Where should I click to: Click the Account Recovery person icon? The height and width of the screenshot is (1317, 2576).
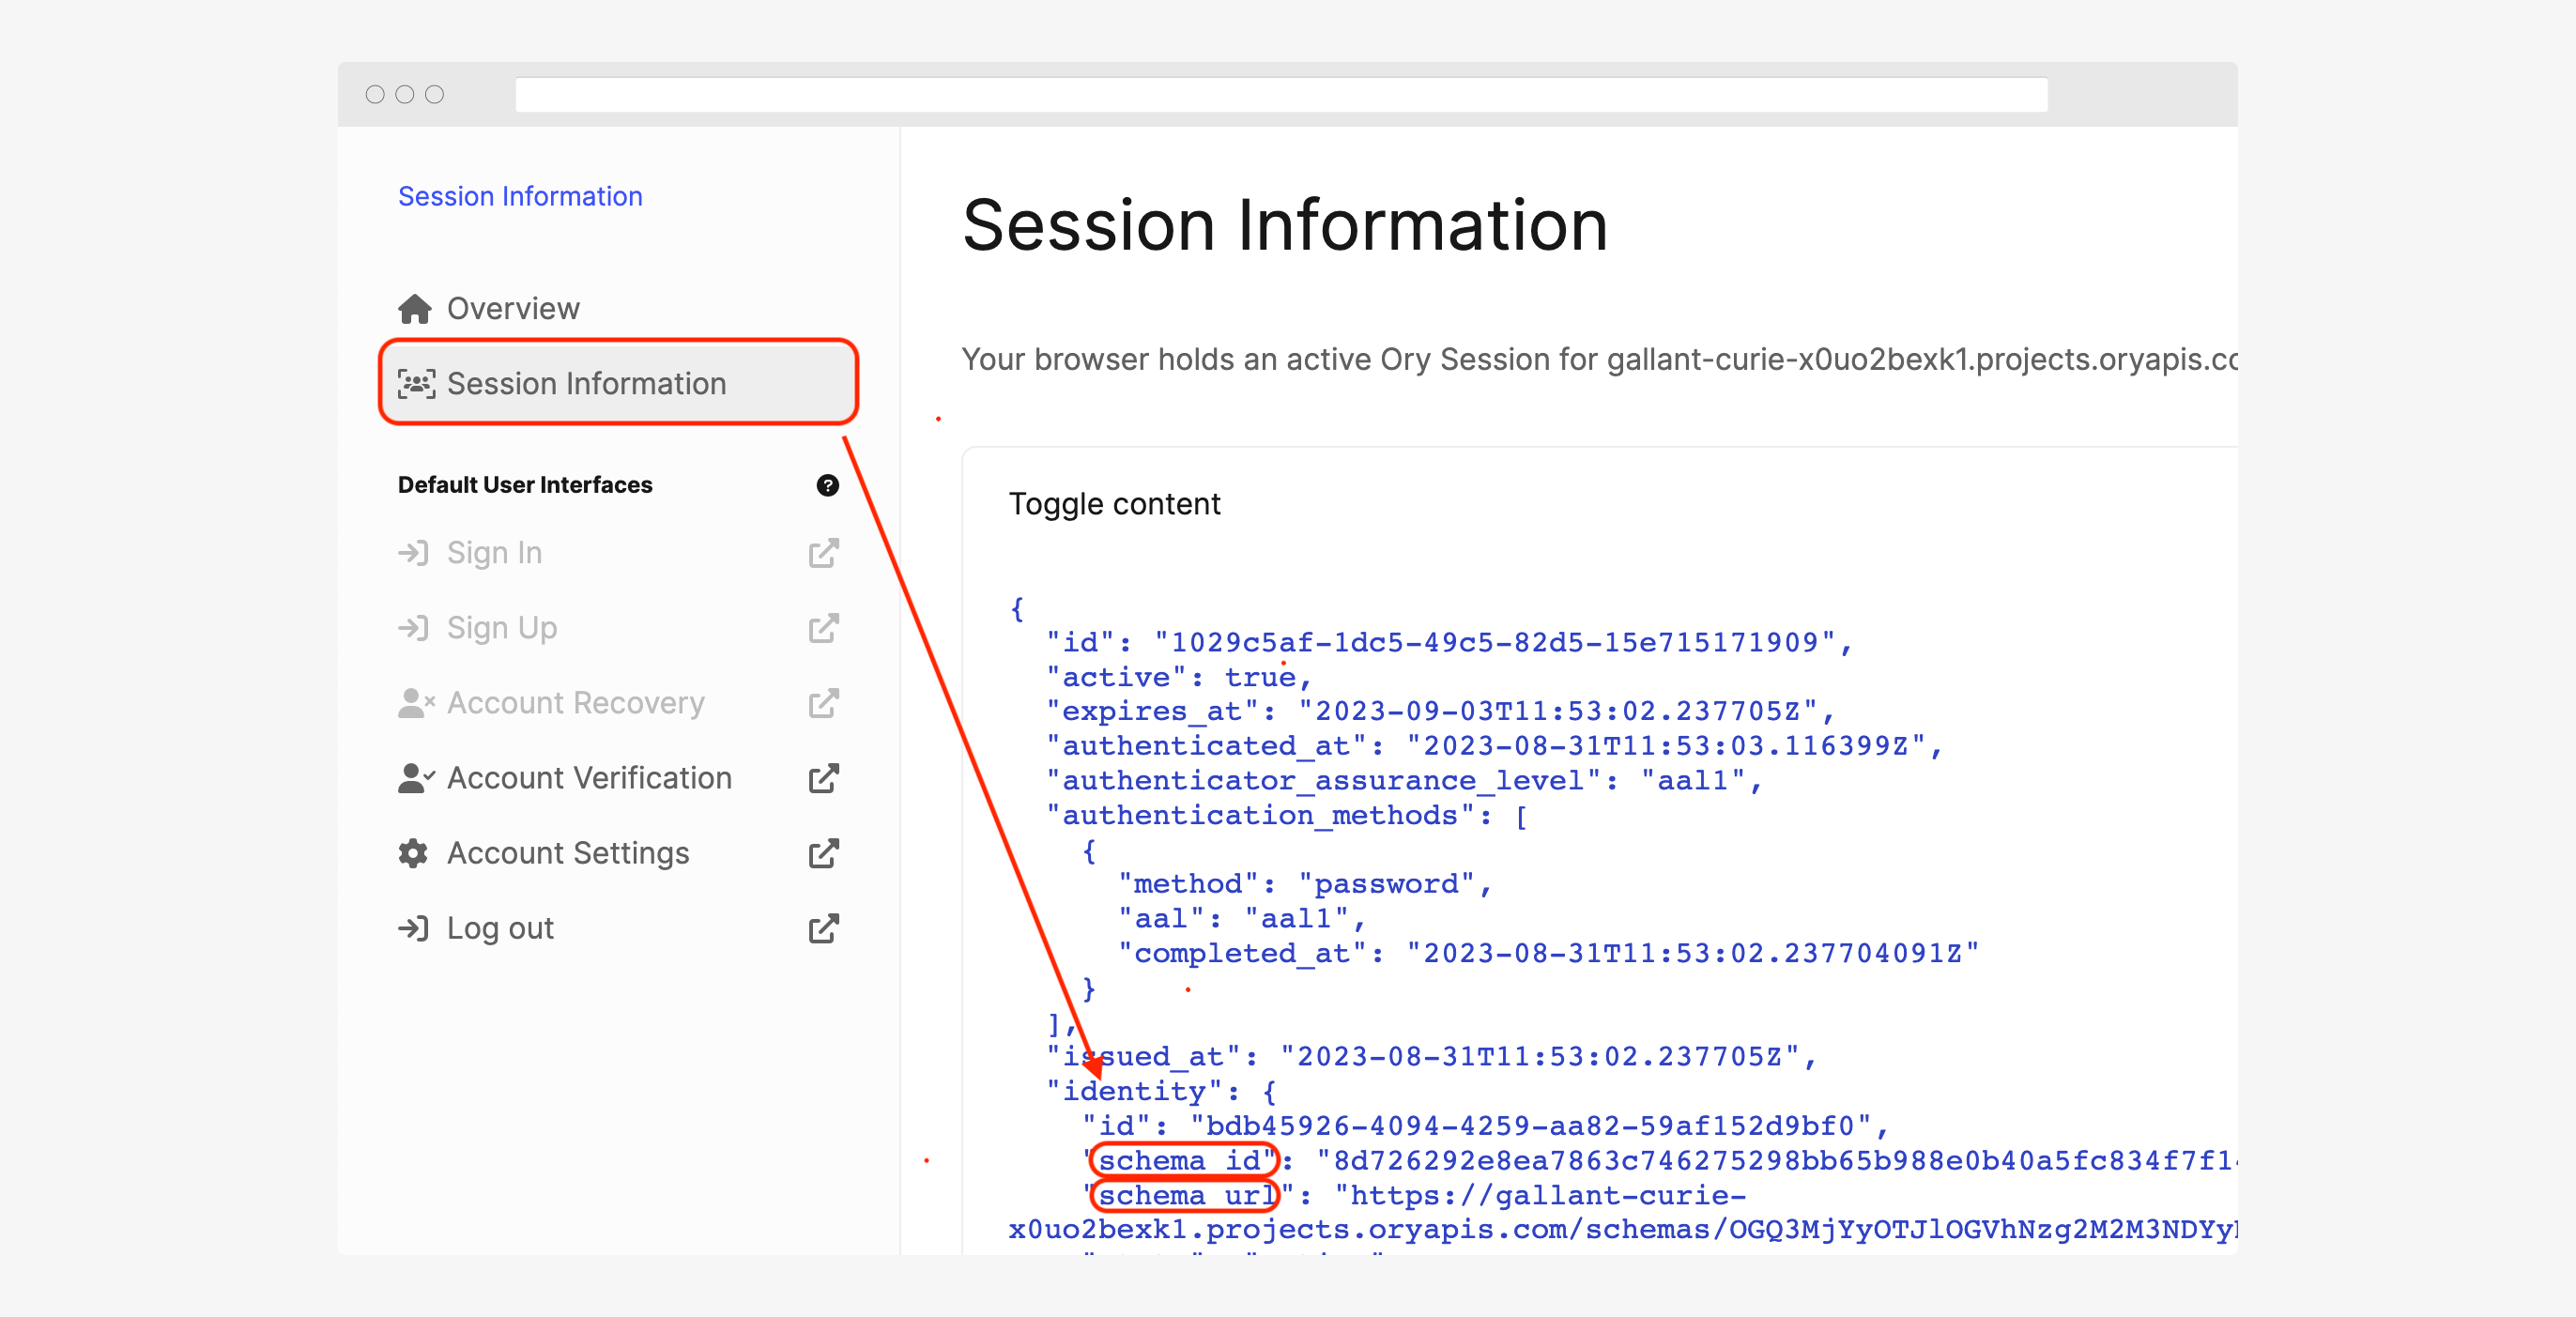(x=414, y=703)
